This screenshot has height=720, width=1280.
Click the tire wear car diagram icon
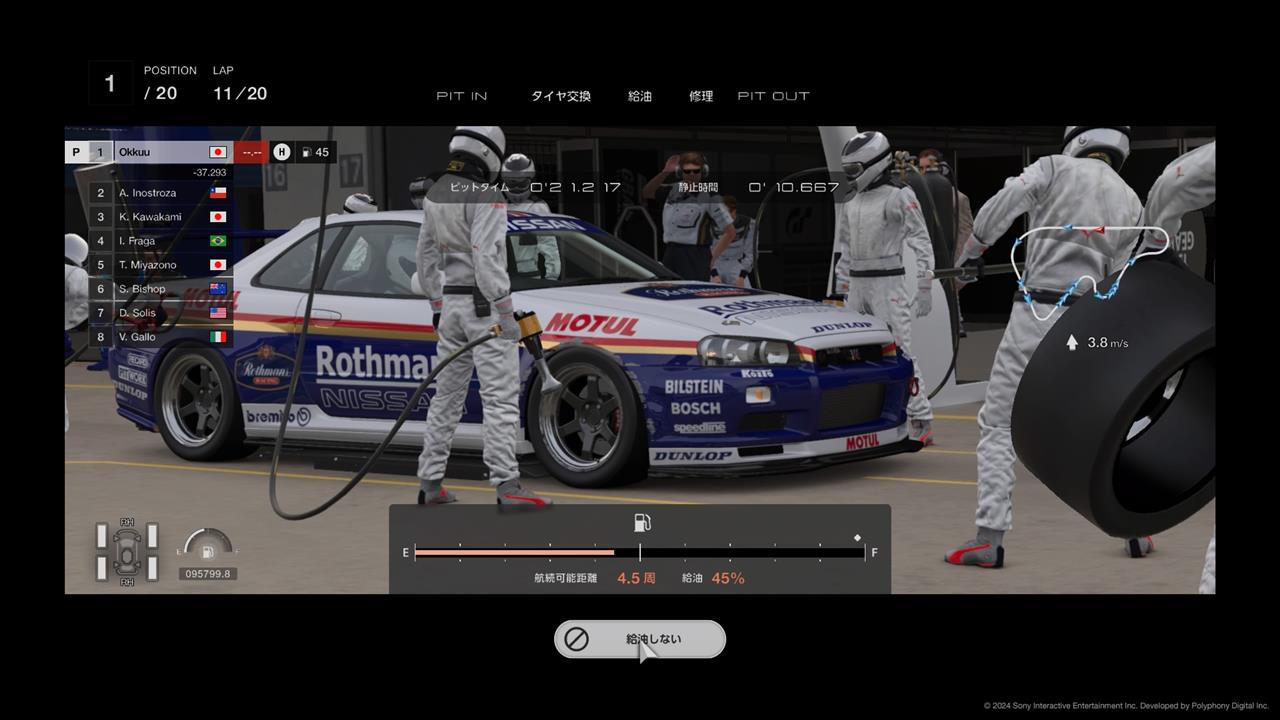point(127,551)
